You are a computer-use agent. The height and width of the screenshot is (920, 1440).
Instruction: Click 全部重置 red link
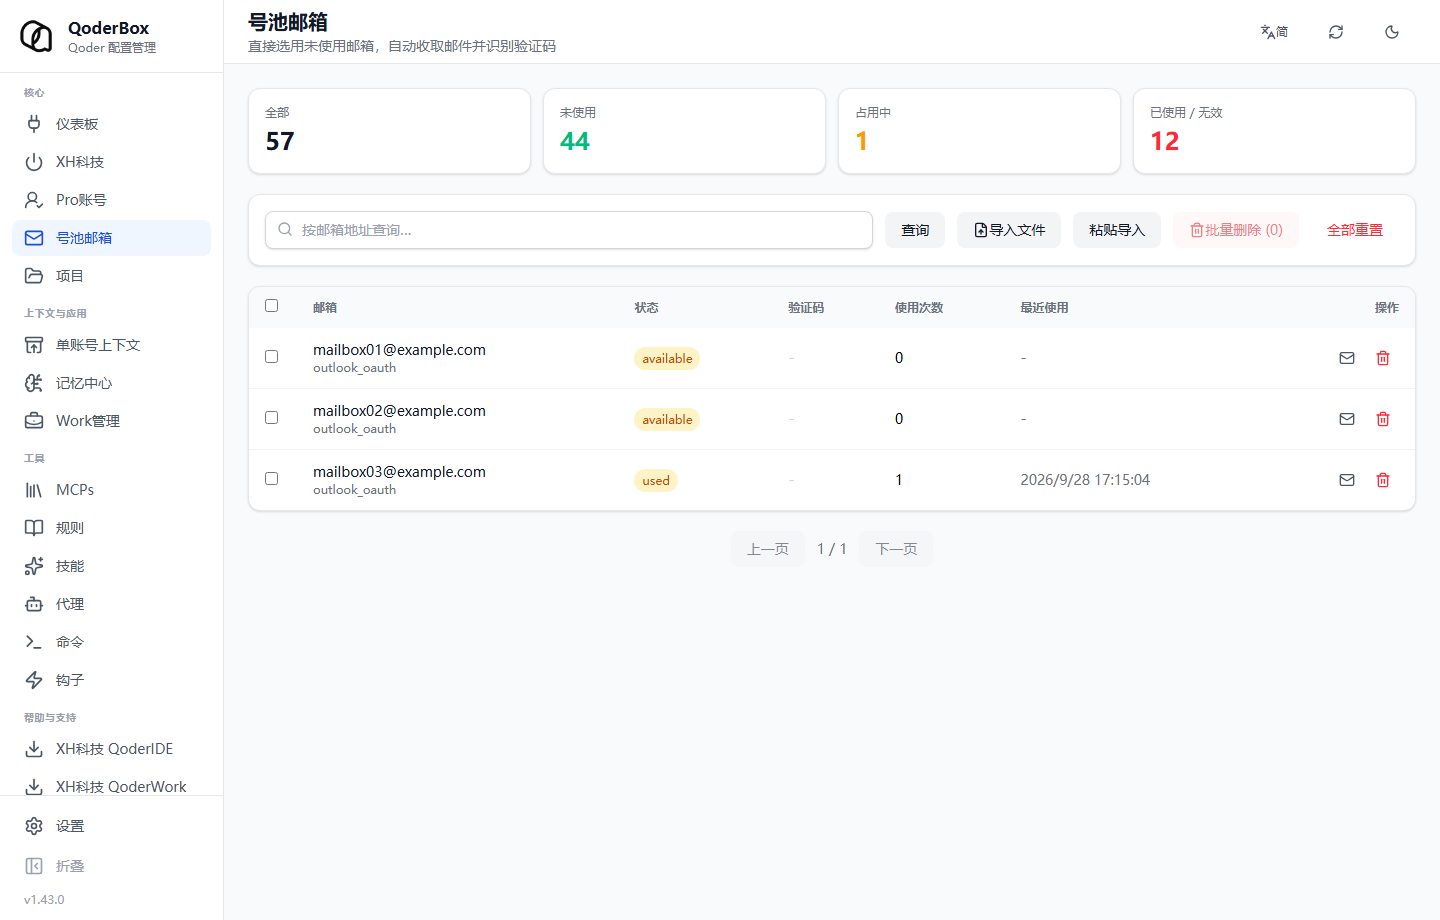(x=1355, y=230)
